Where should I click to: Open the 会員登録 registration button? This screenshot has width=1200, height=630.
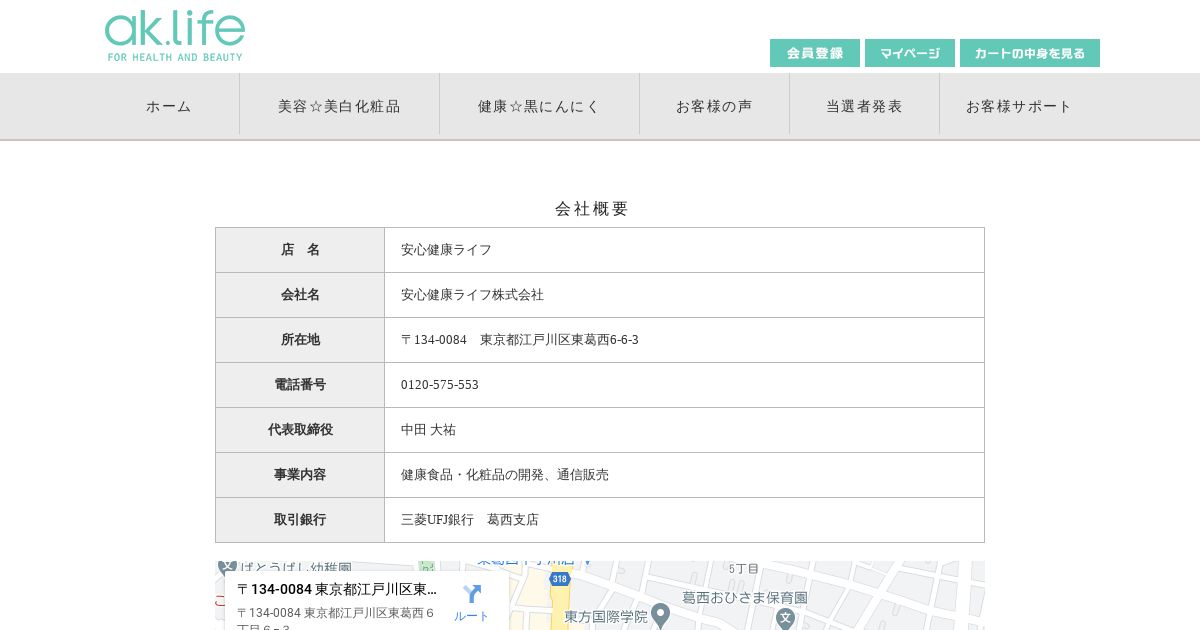pyautogui.click(x=814, y=53)
